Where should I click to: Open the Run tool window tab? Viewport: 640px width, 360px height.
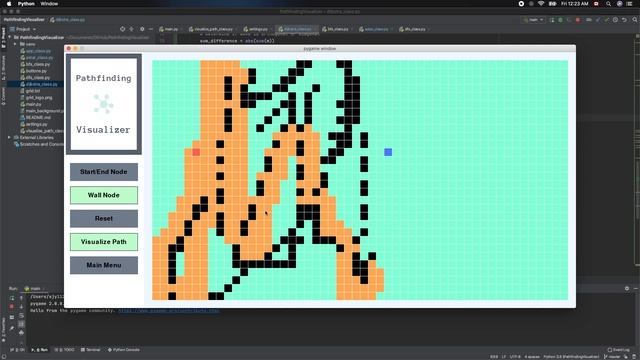click(40, 350)
